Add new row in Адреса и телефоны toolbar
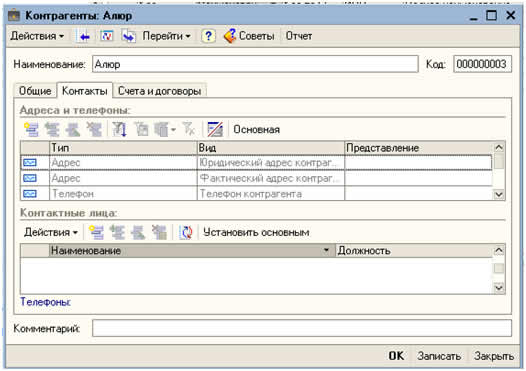The width and height of the screenshot is (526, 371). [x=32, y=129]
